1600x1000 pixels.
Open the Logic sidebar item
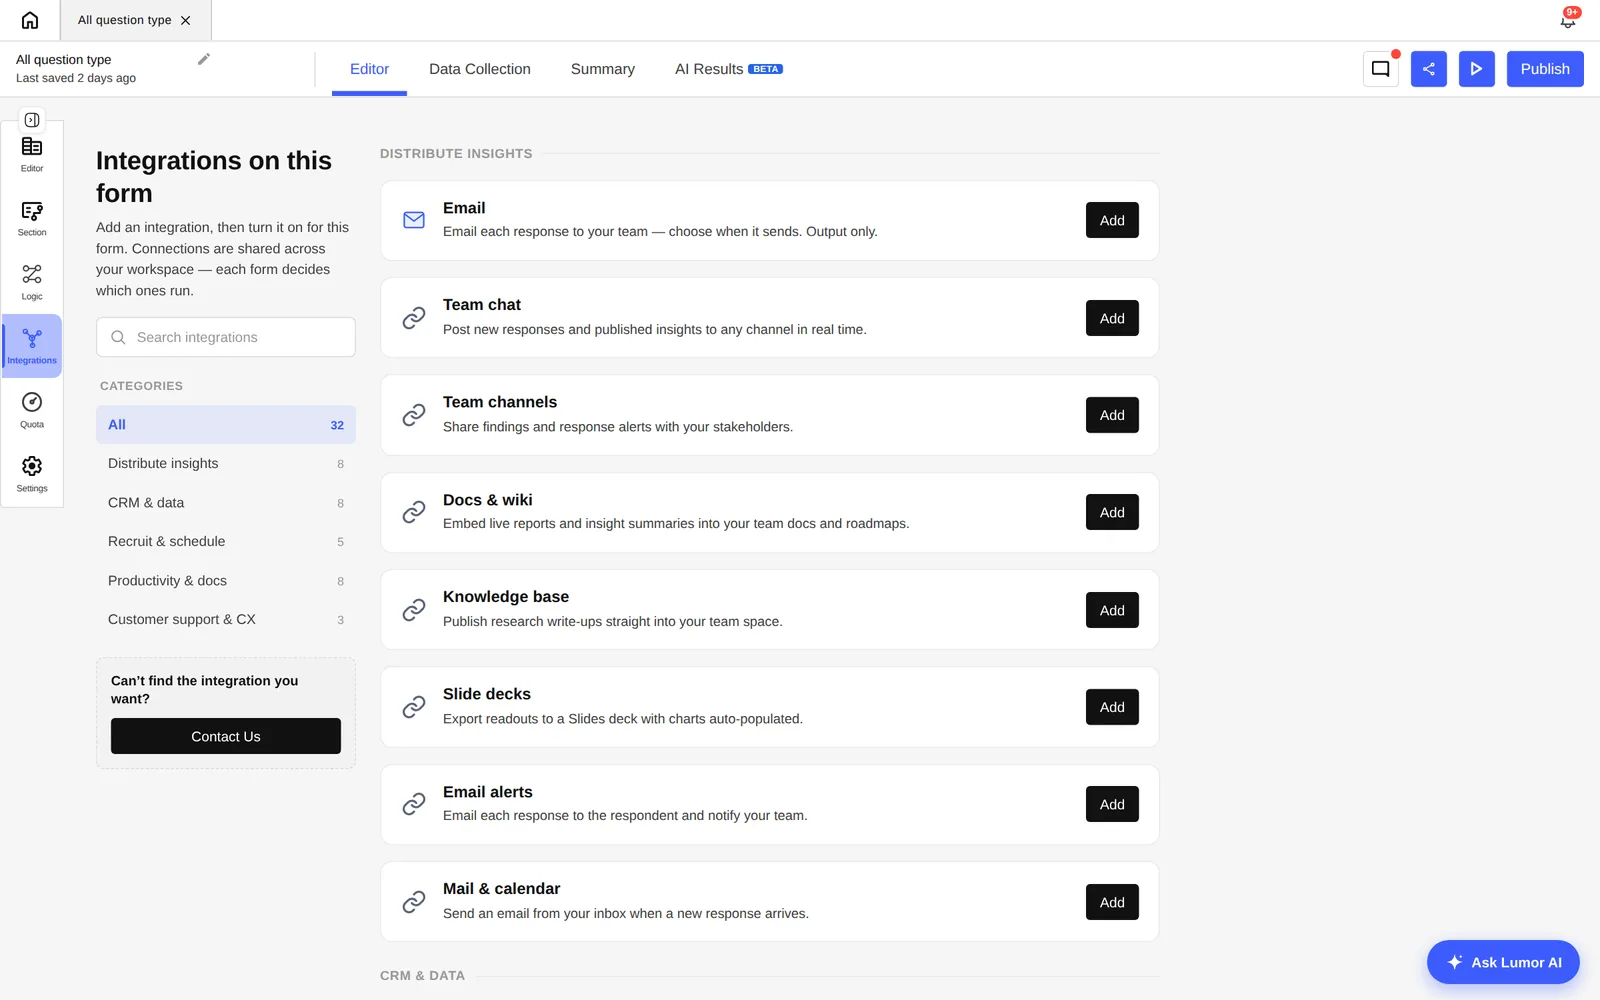(32, 283)
